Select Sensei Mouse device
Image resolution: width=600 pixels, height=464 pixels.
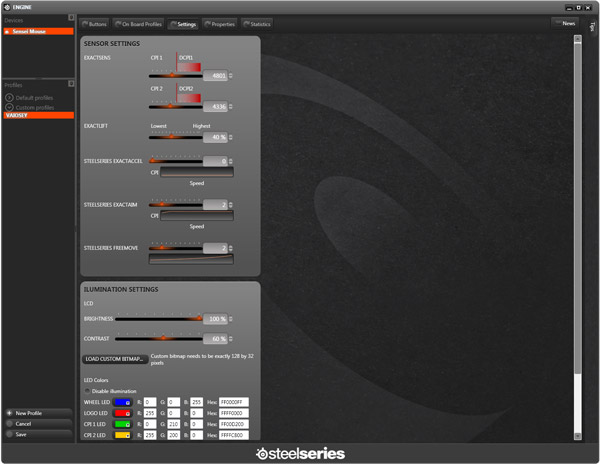(38, 31)
